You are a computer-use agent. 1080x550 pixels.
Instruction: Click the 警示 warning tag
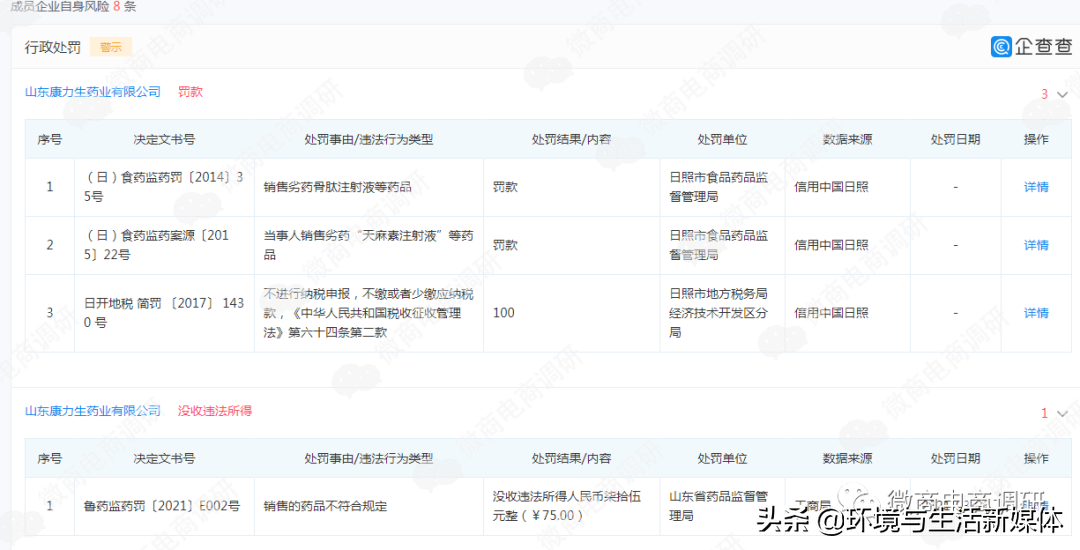(111, 47)
